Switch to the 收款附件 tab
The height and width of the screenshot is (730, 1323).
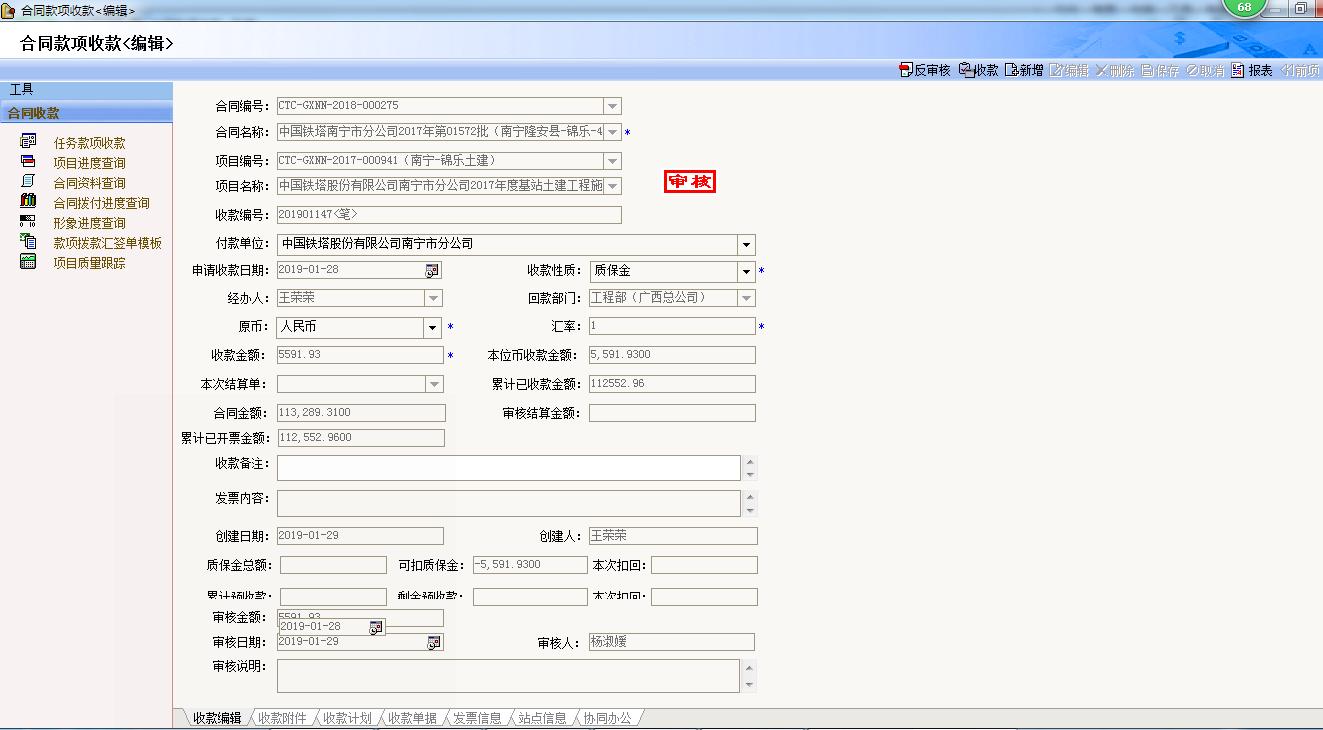(x=282, y=718)
